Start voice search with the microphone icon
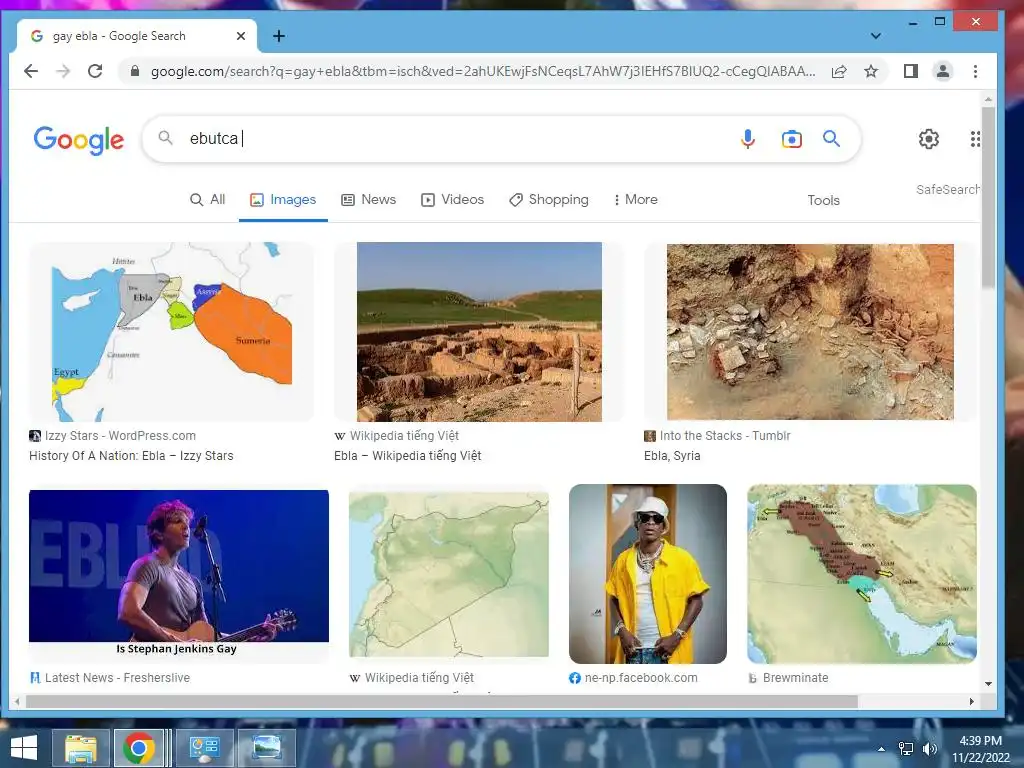1024x768 pixels. tap(748, 138)
